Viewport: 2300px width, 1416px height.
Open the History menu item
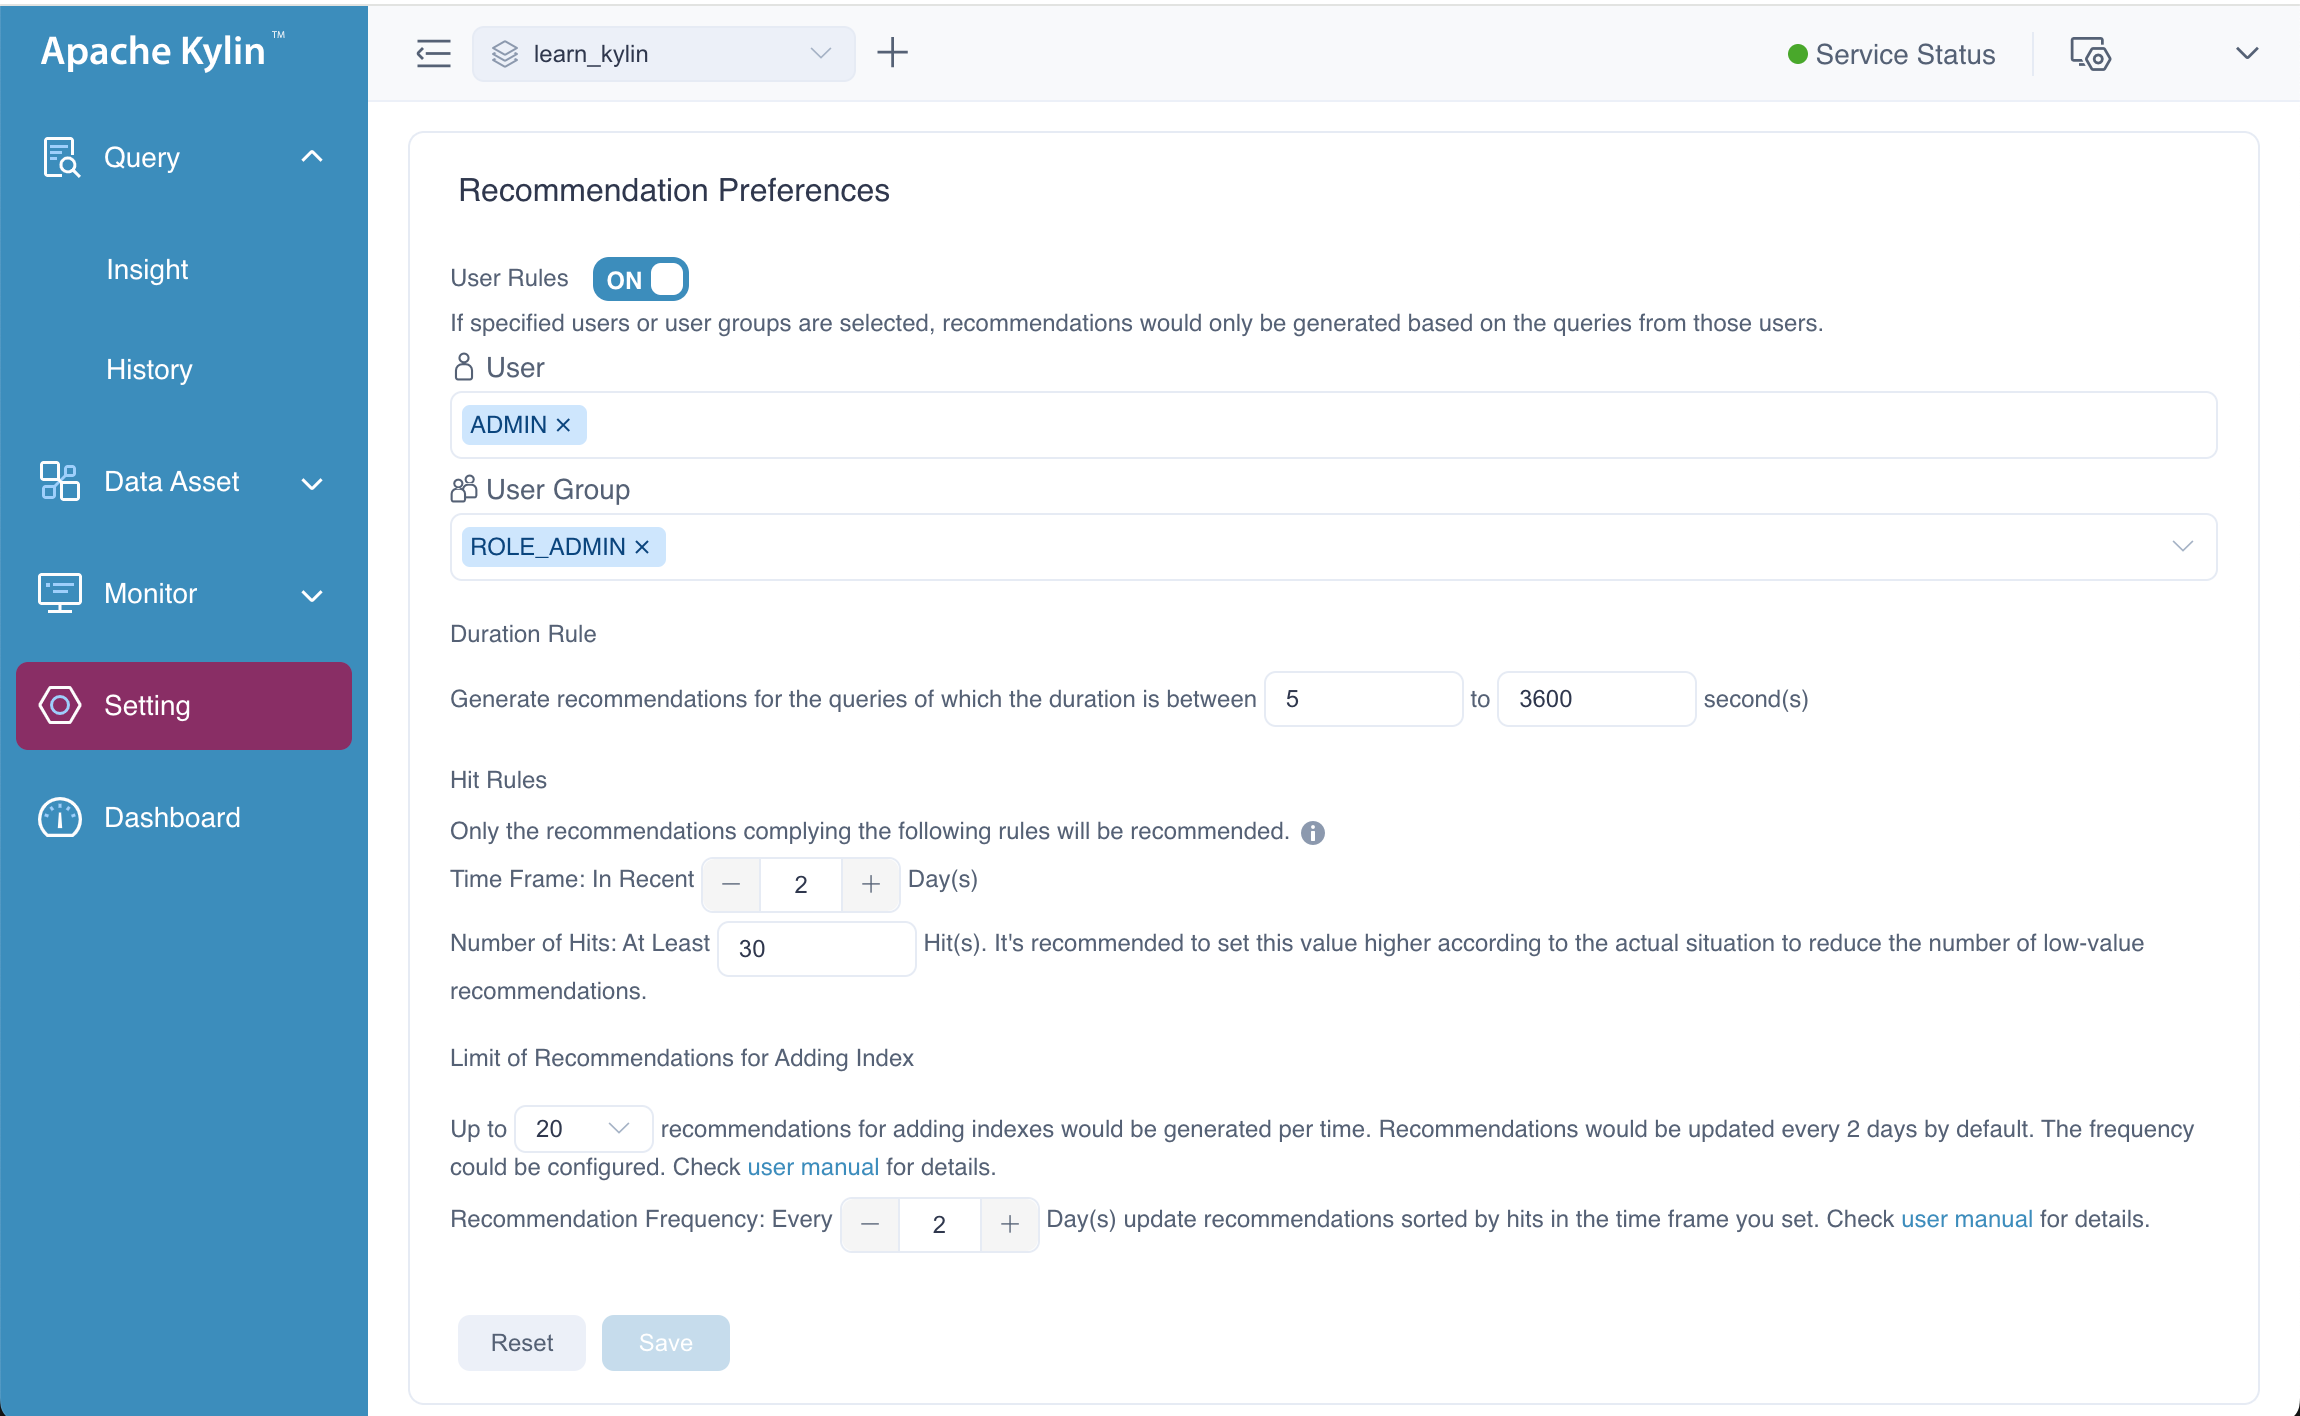(149, 369)
